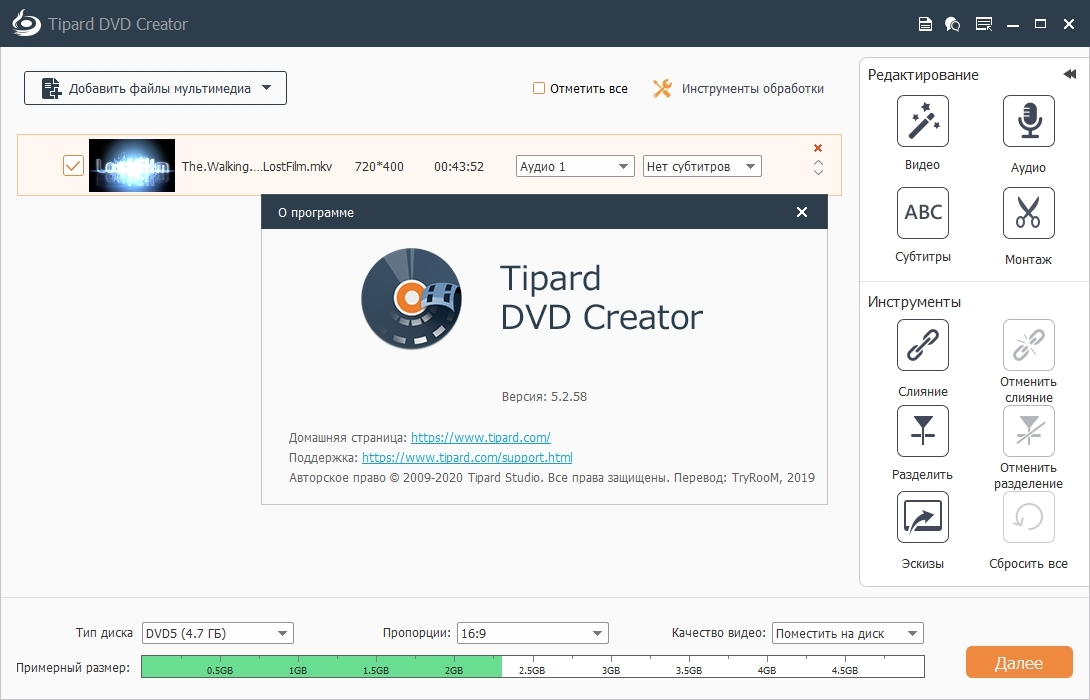Uncheck the The.Walking...LostFilm.mkv file checkbox
1090x700 pixels.
coord(73,165)
